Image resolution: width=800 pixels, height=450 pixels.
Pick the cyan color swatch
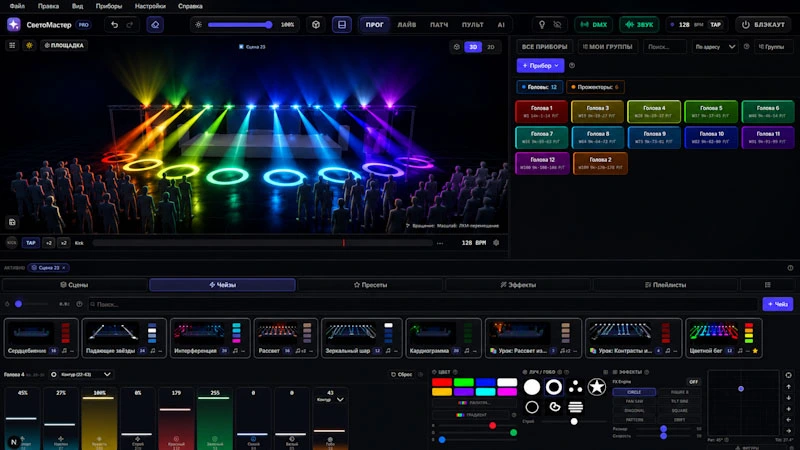coord(485,392)
